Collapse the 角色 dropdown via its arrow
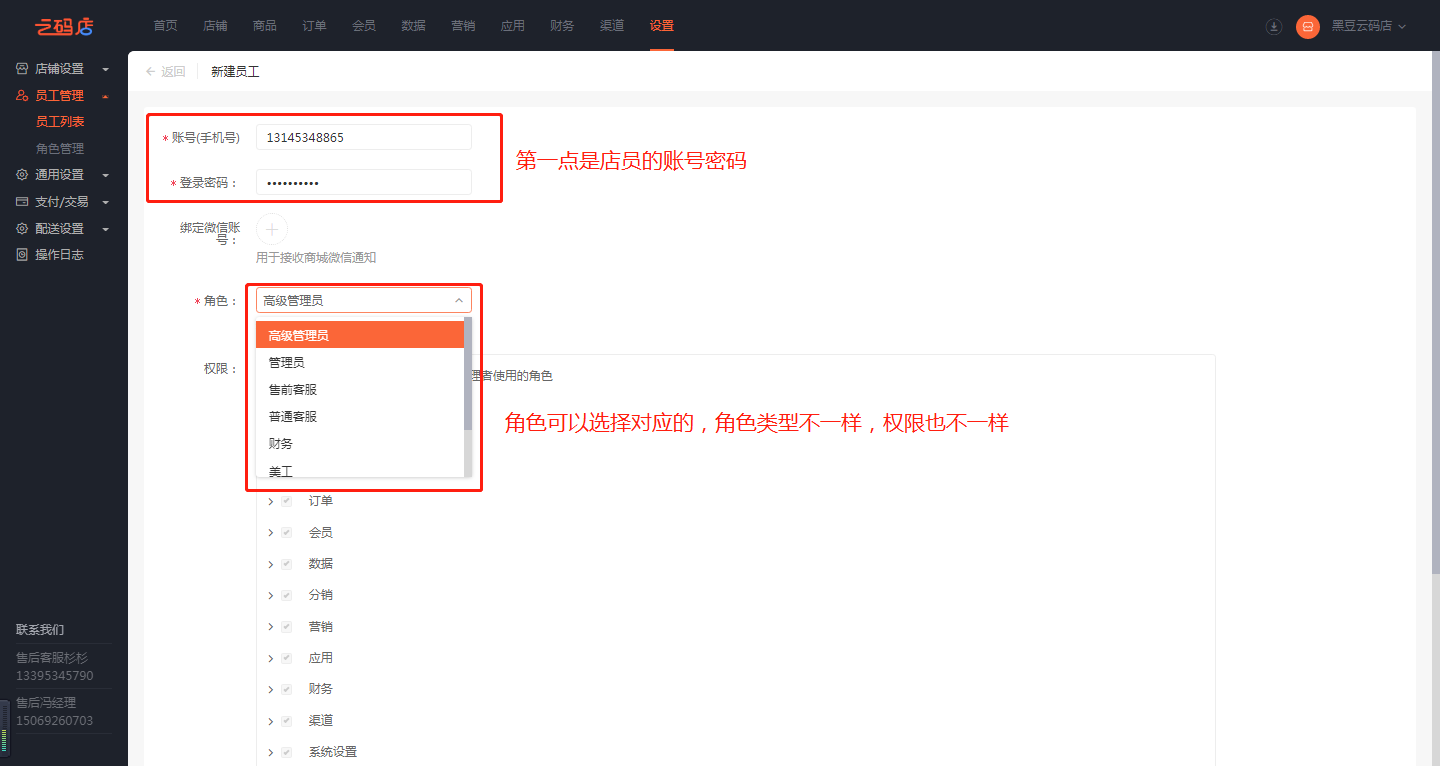The width and height of the screenshot is (1440, 766). tap(459, 300)
